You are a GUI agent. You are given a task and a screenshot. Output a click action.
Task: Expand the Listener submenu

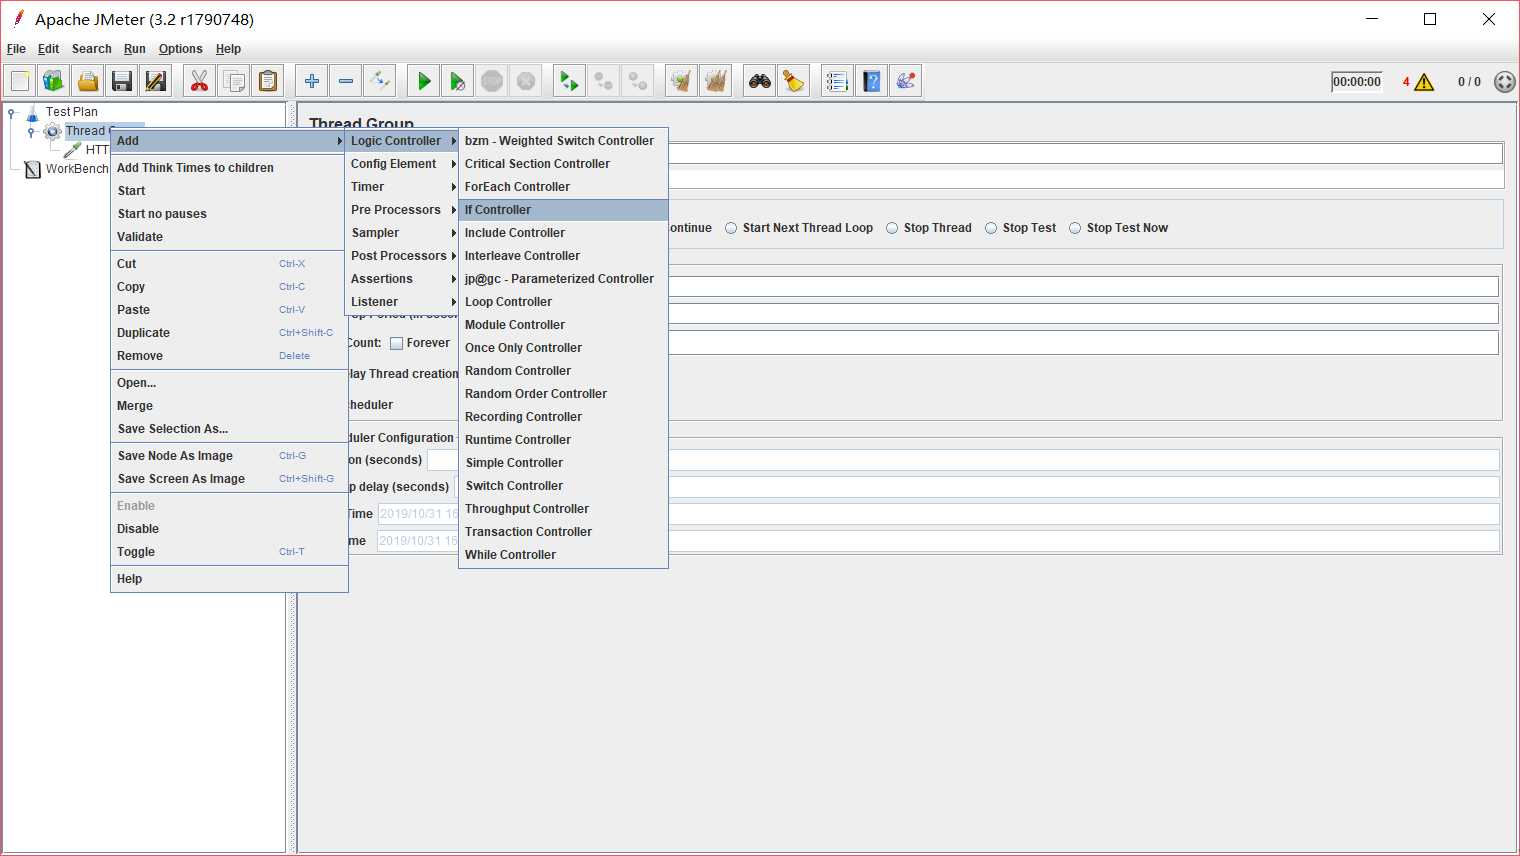pos(402,302)
